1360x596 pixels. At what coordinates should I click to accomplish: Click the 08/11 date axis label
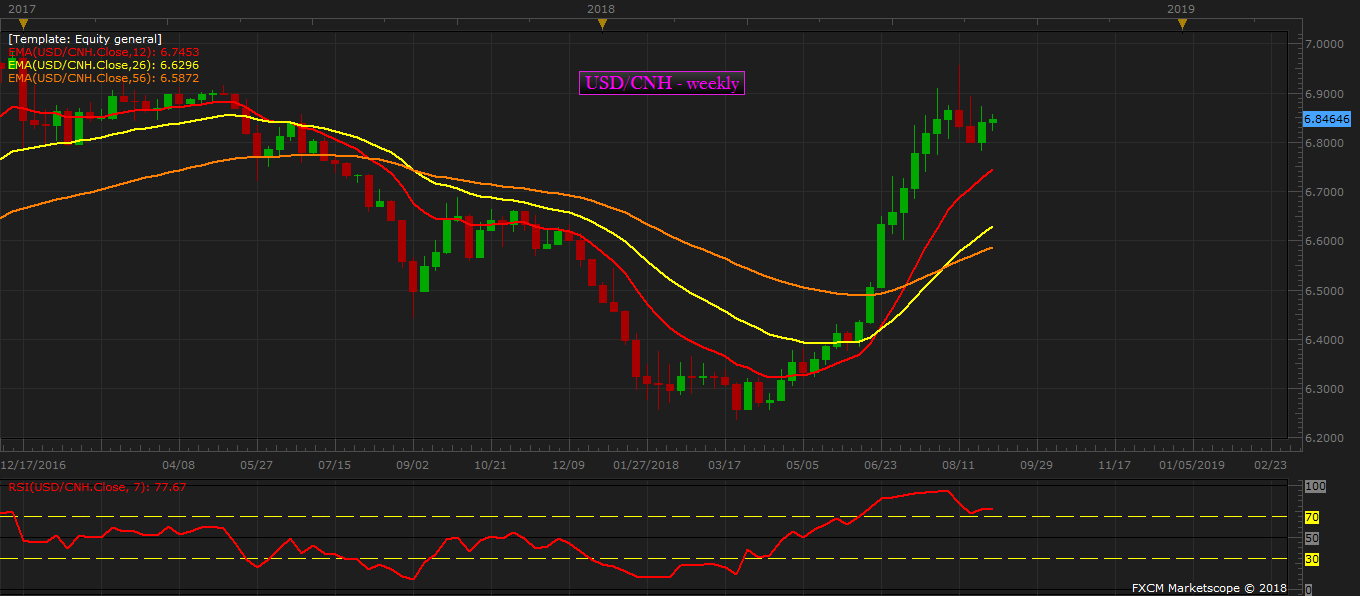point(958,465)
